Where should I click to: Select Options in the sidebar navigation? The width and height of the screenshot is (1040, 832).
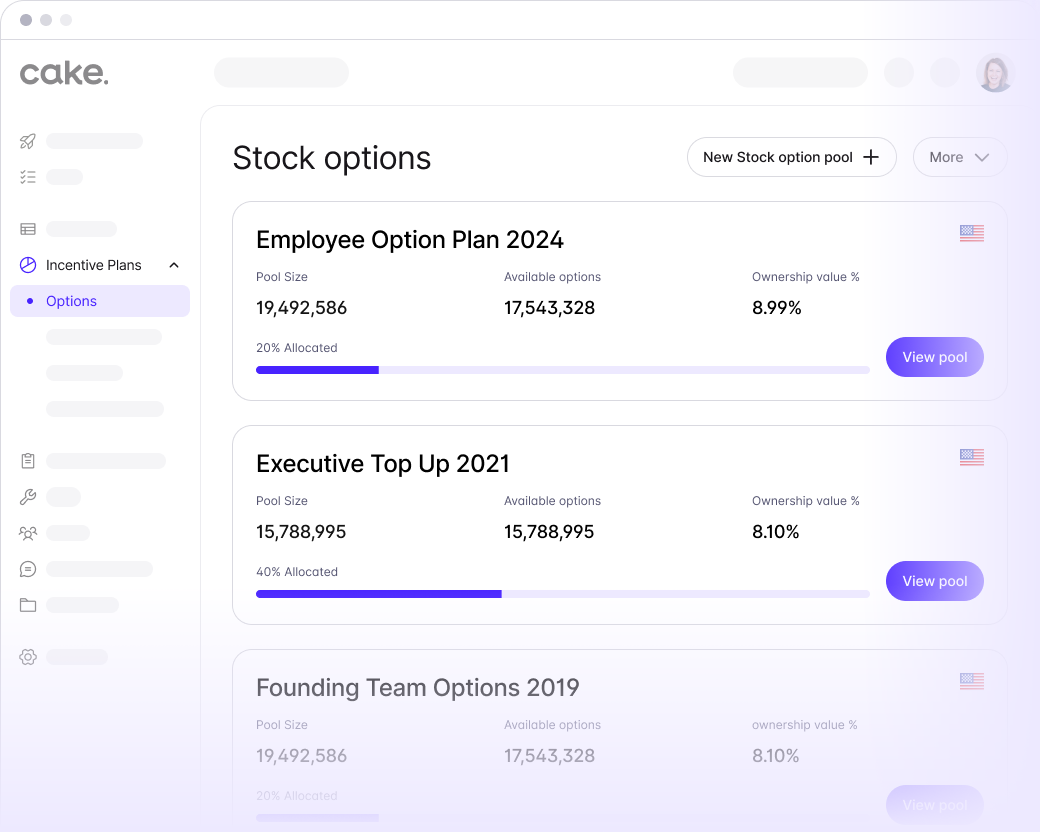71,301
